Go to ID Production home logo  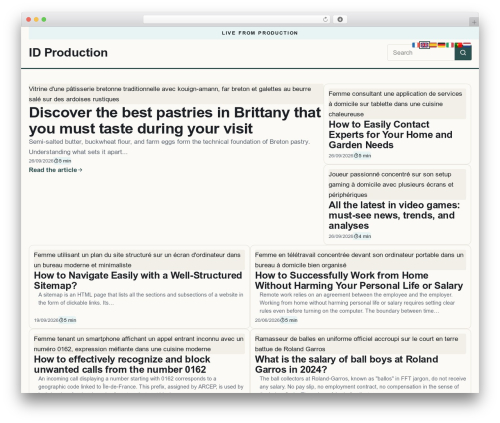click(68, 53)
